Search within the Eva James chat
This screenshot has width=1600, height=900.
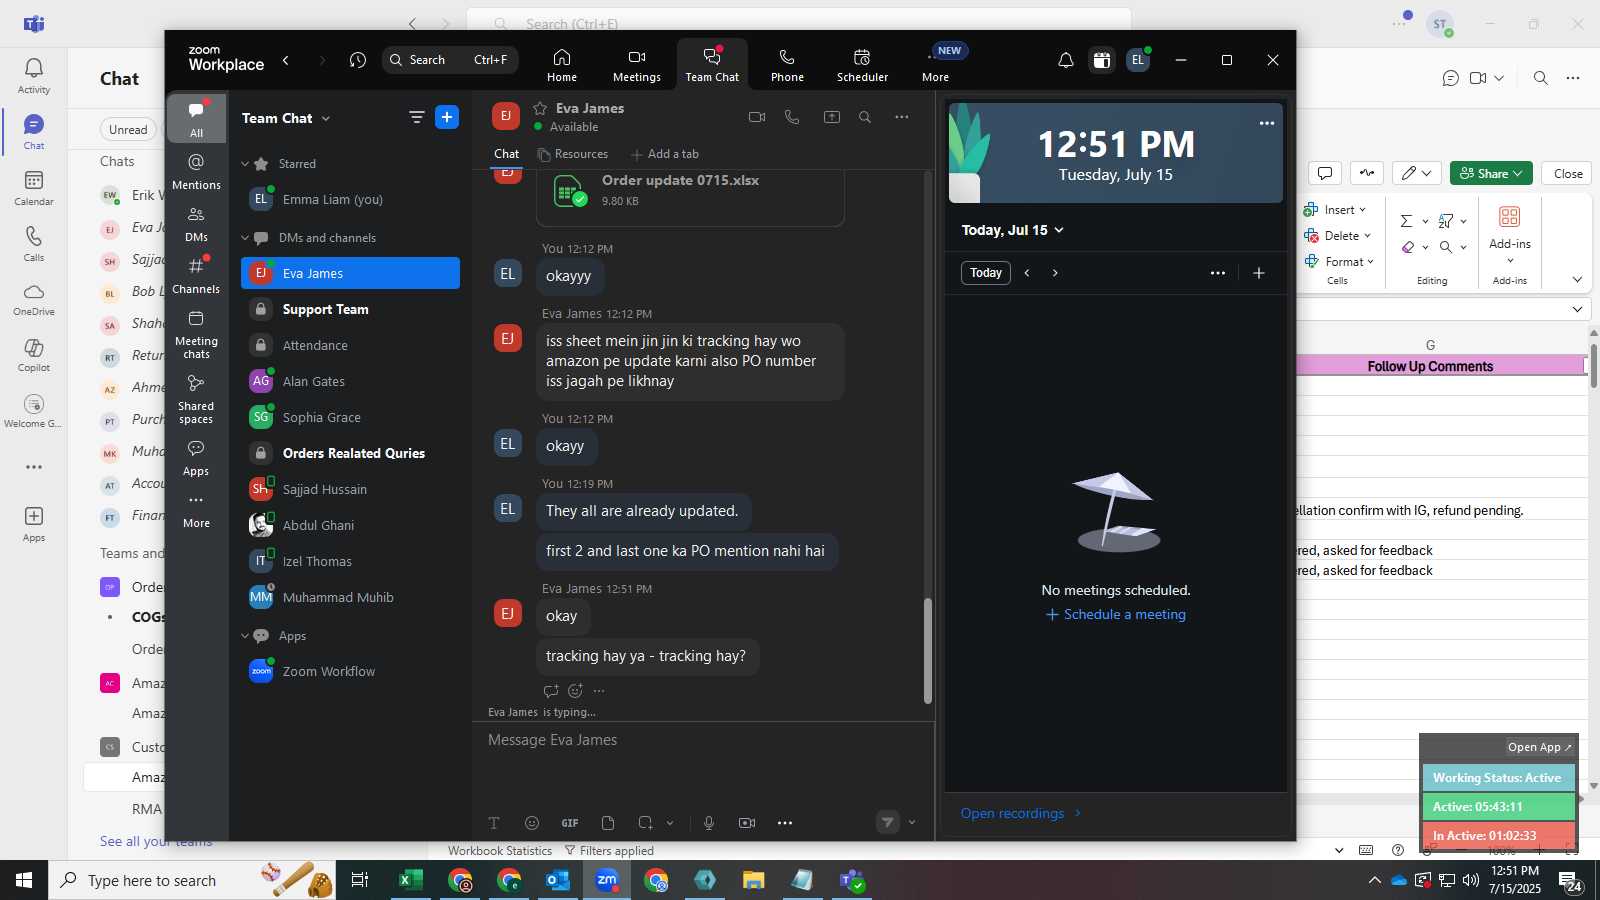pos(865,117)
